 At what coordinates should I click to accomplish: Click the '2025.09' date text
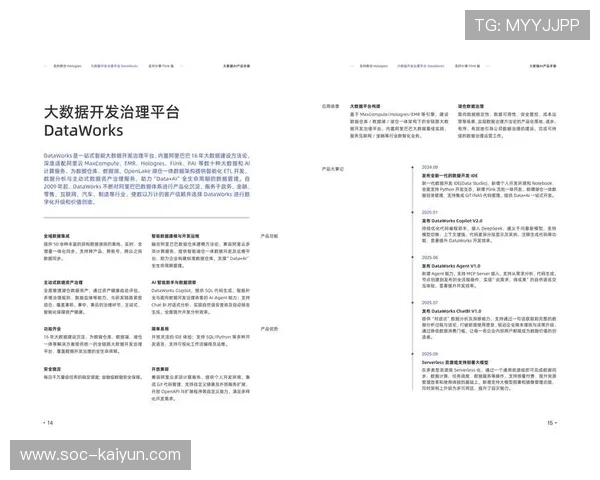(430, 354)
